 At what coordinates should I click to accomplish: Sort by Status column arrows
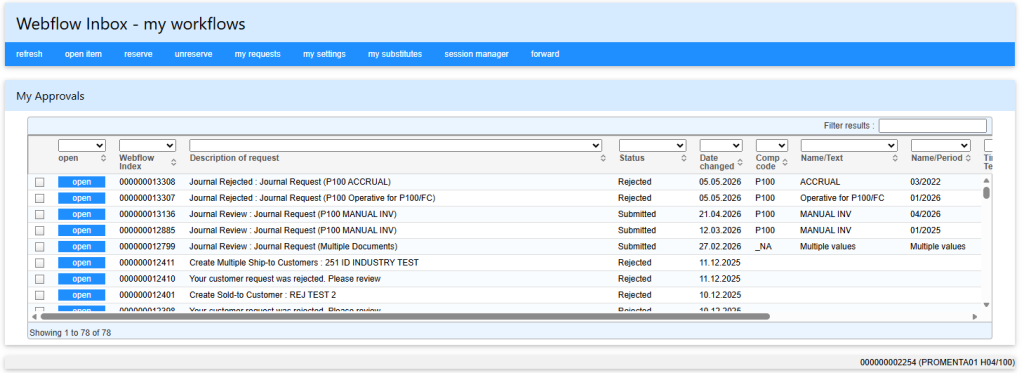tap(683, 158)
